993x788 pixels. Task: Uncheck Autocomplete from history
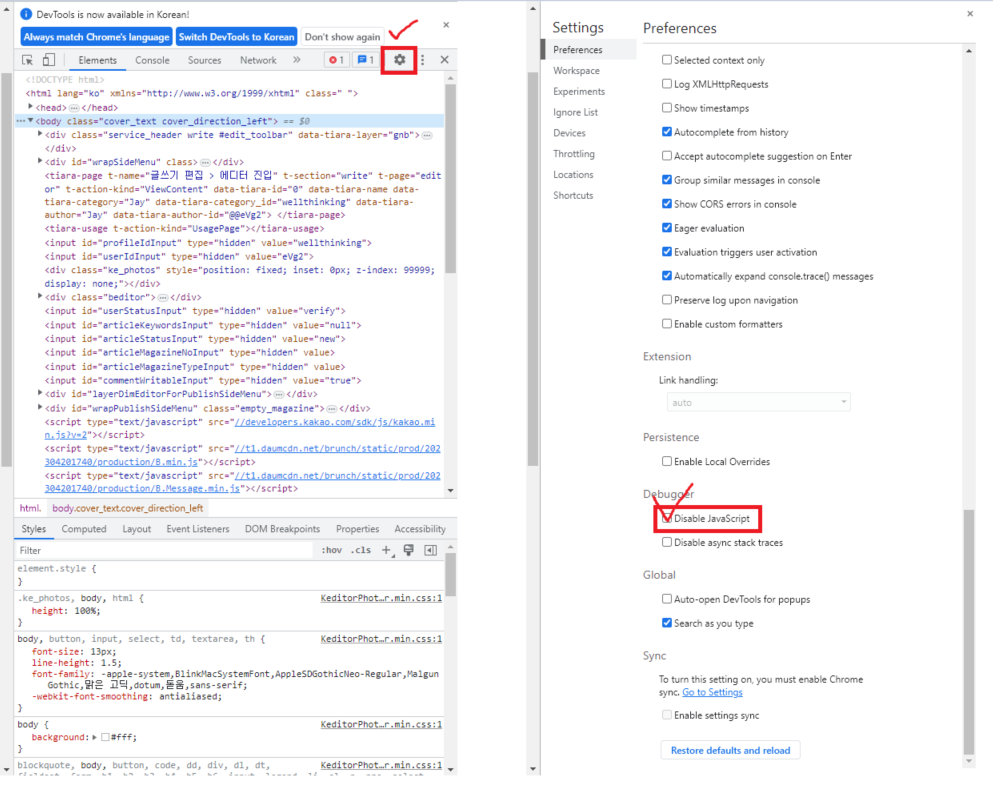[x=667, y=132]
